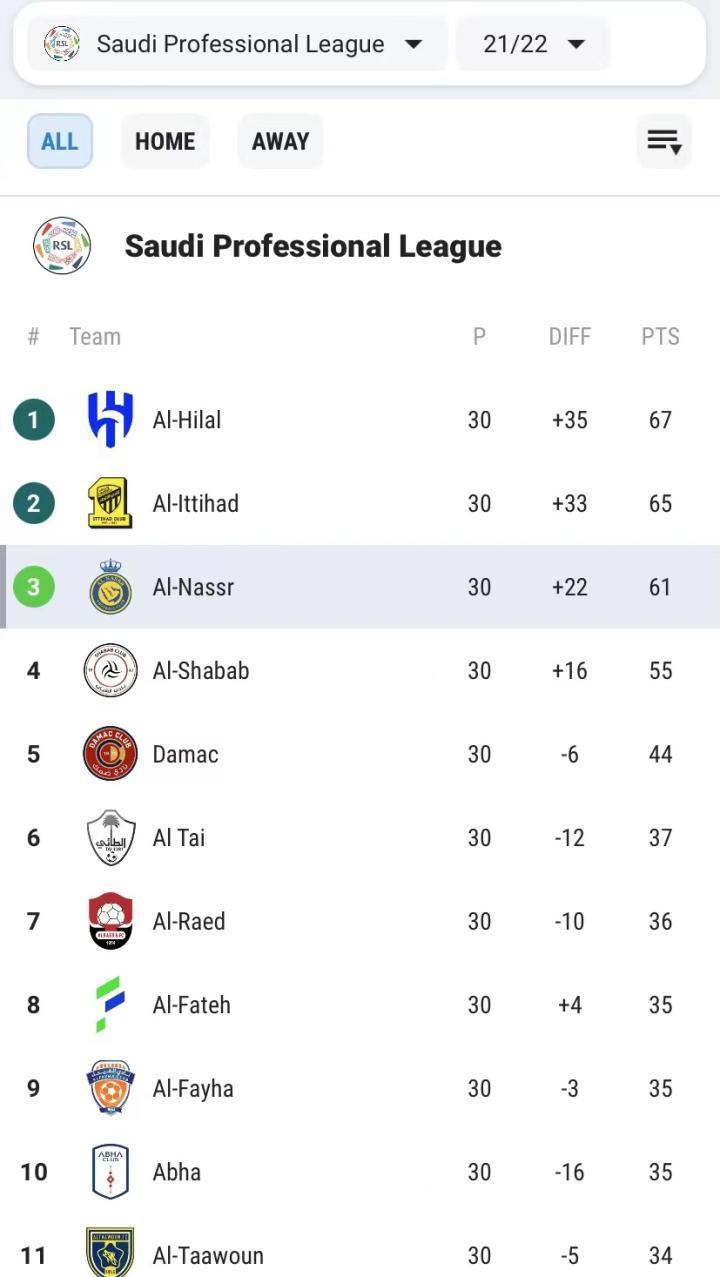Tap the Al-Fateh club logo
This screenshot has height=1277, width=720.
point(110,1005)
